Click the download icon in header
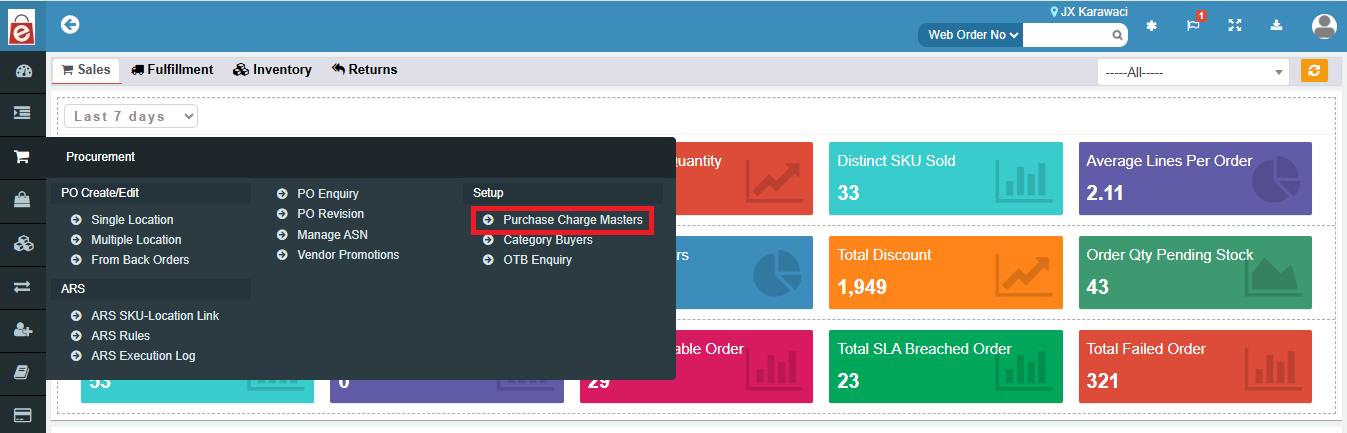Screen dimensions: 1347x433 1277,26
